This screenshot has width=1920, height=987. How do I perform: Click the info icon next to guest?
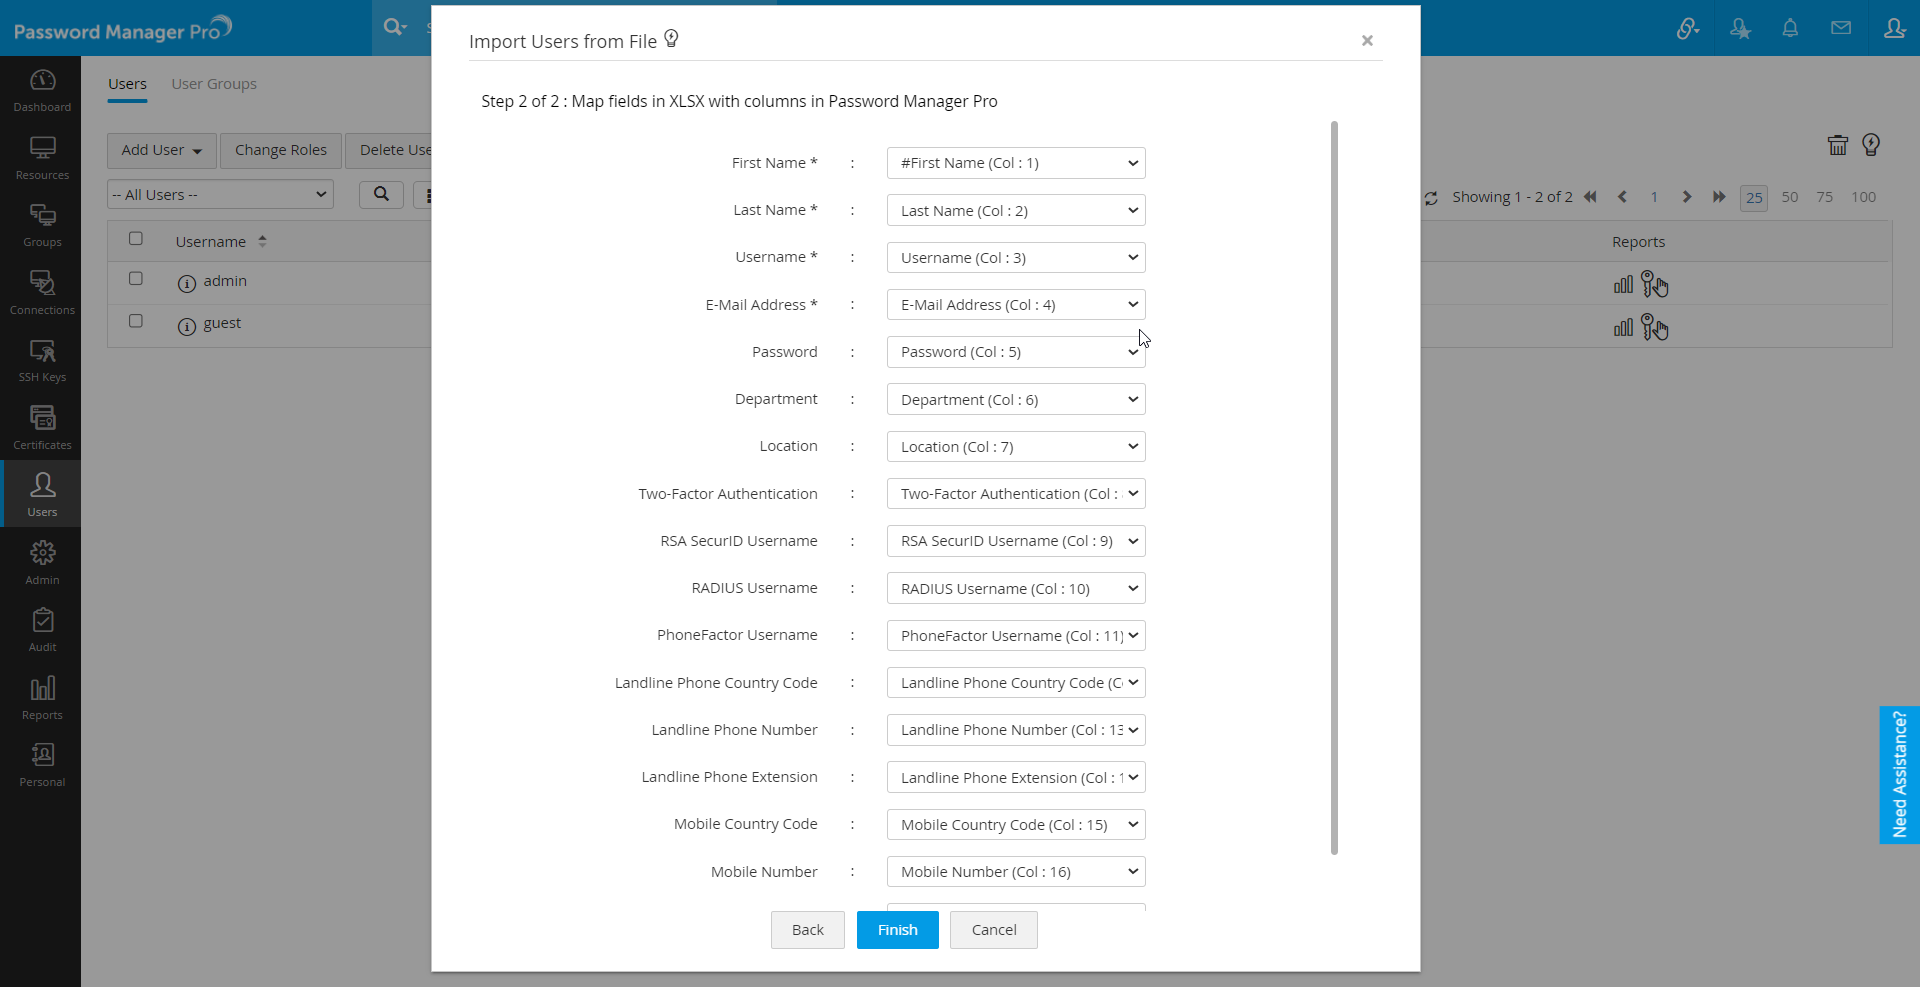[186, 326]
